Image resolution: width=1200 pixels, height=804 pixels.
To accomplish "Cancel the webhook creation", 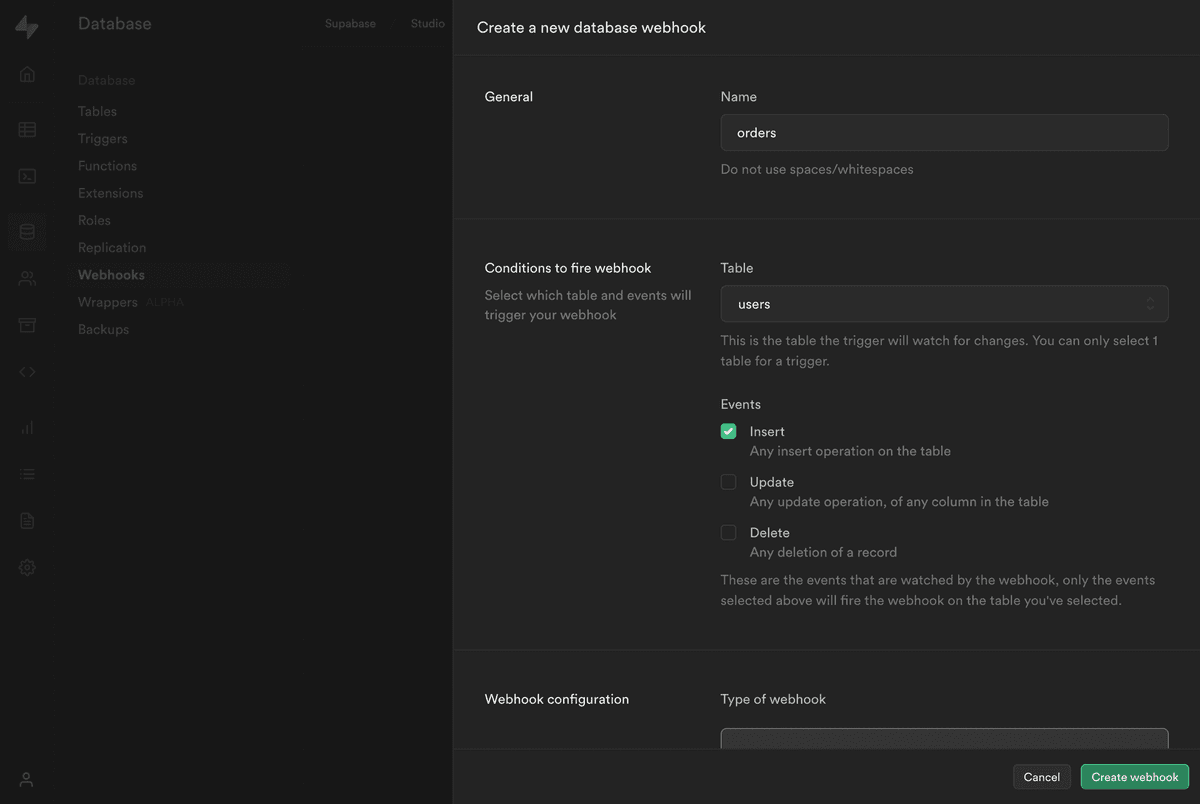I will (1041, 776).
